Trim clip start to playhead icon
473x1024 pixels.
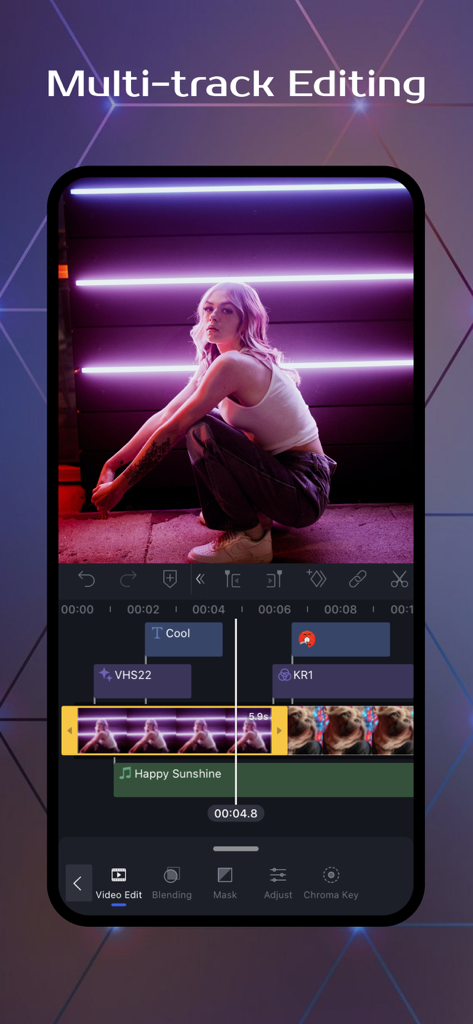(x=232, y=579)
